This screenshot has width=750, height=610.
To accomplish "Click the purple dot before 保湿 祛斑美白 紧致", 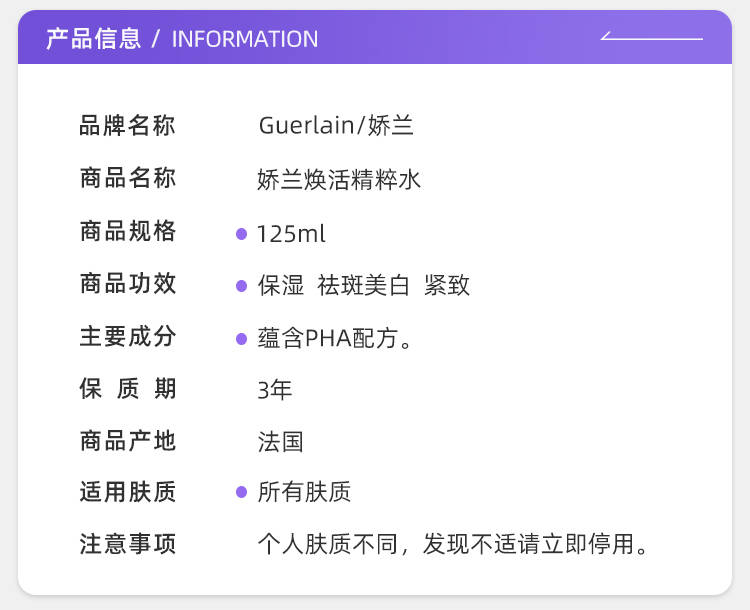I will click(242, 286).
